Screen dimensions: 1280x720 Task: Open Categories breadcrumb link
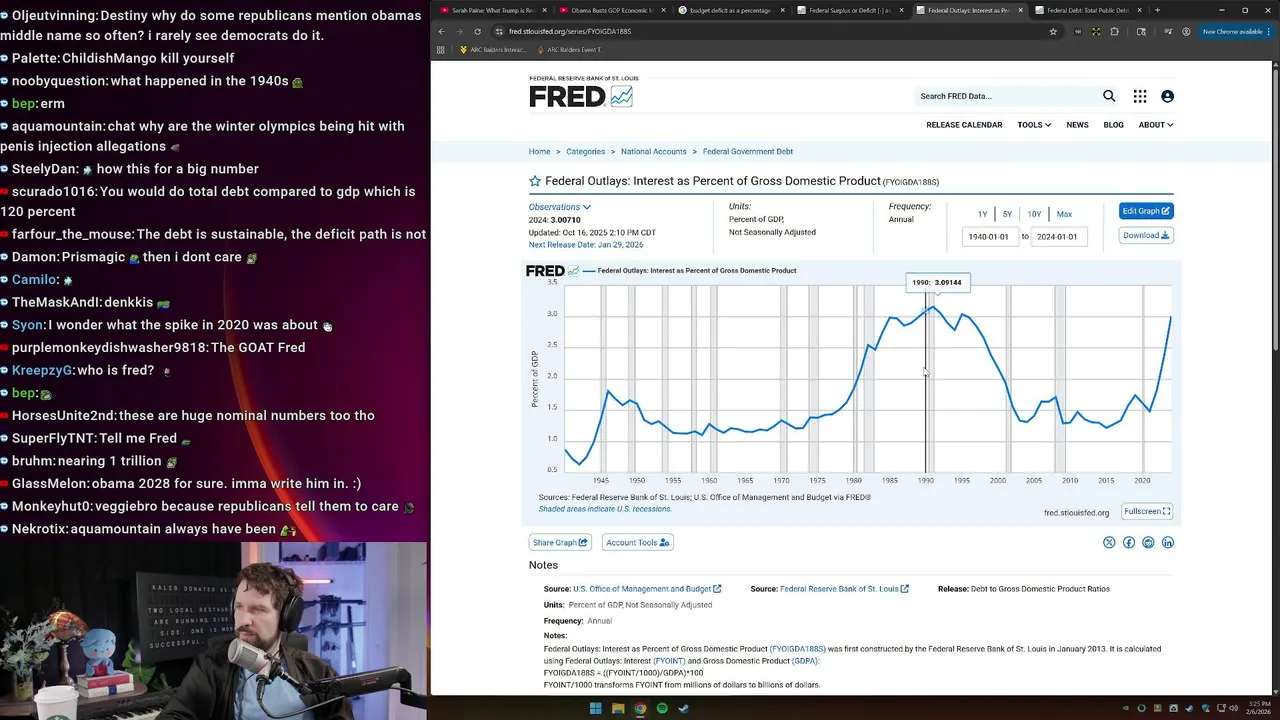tap(585, 151)
